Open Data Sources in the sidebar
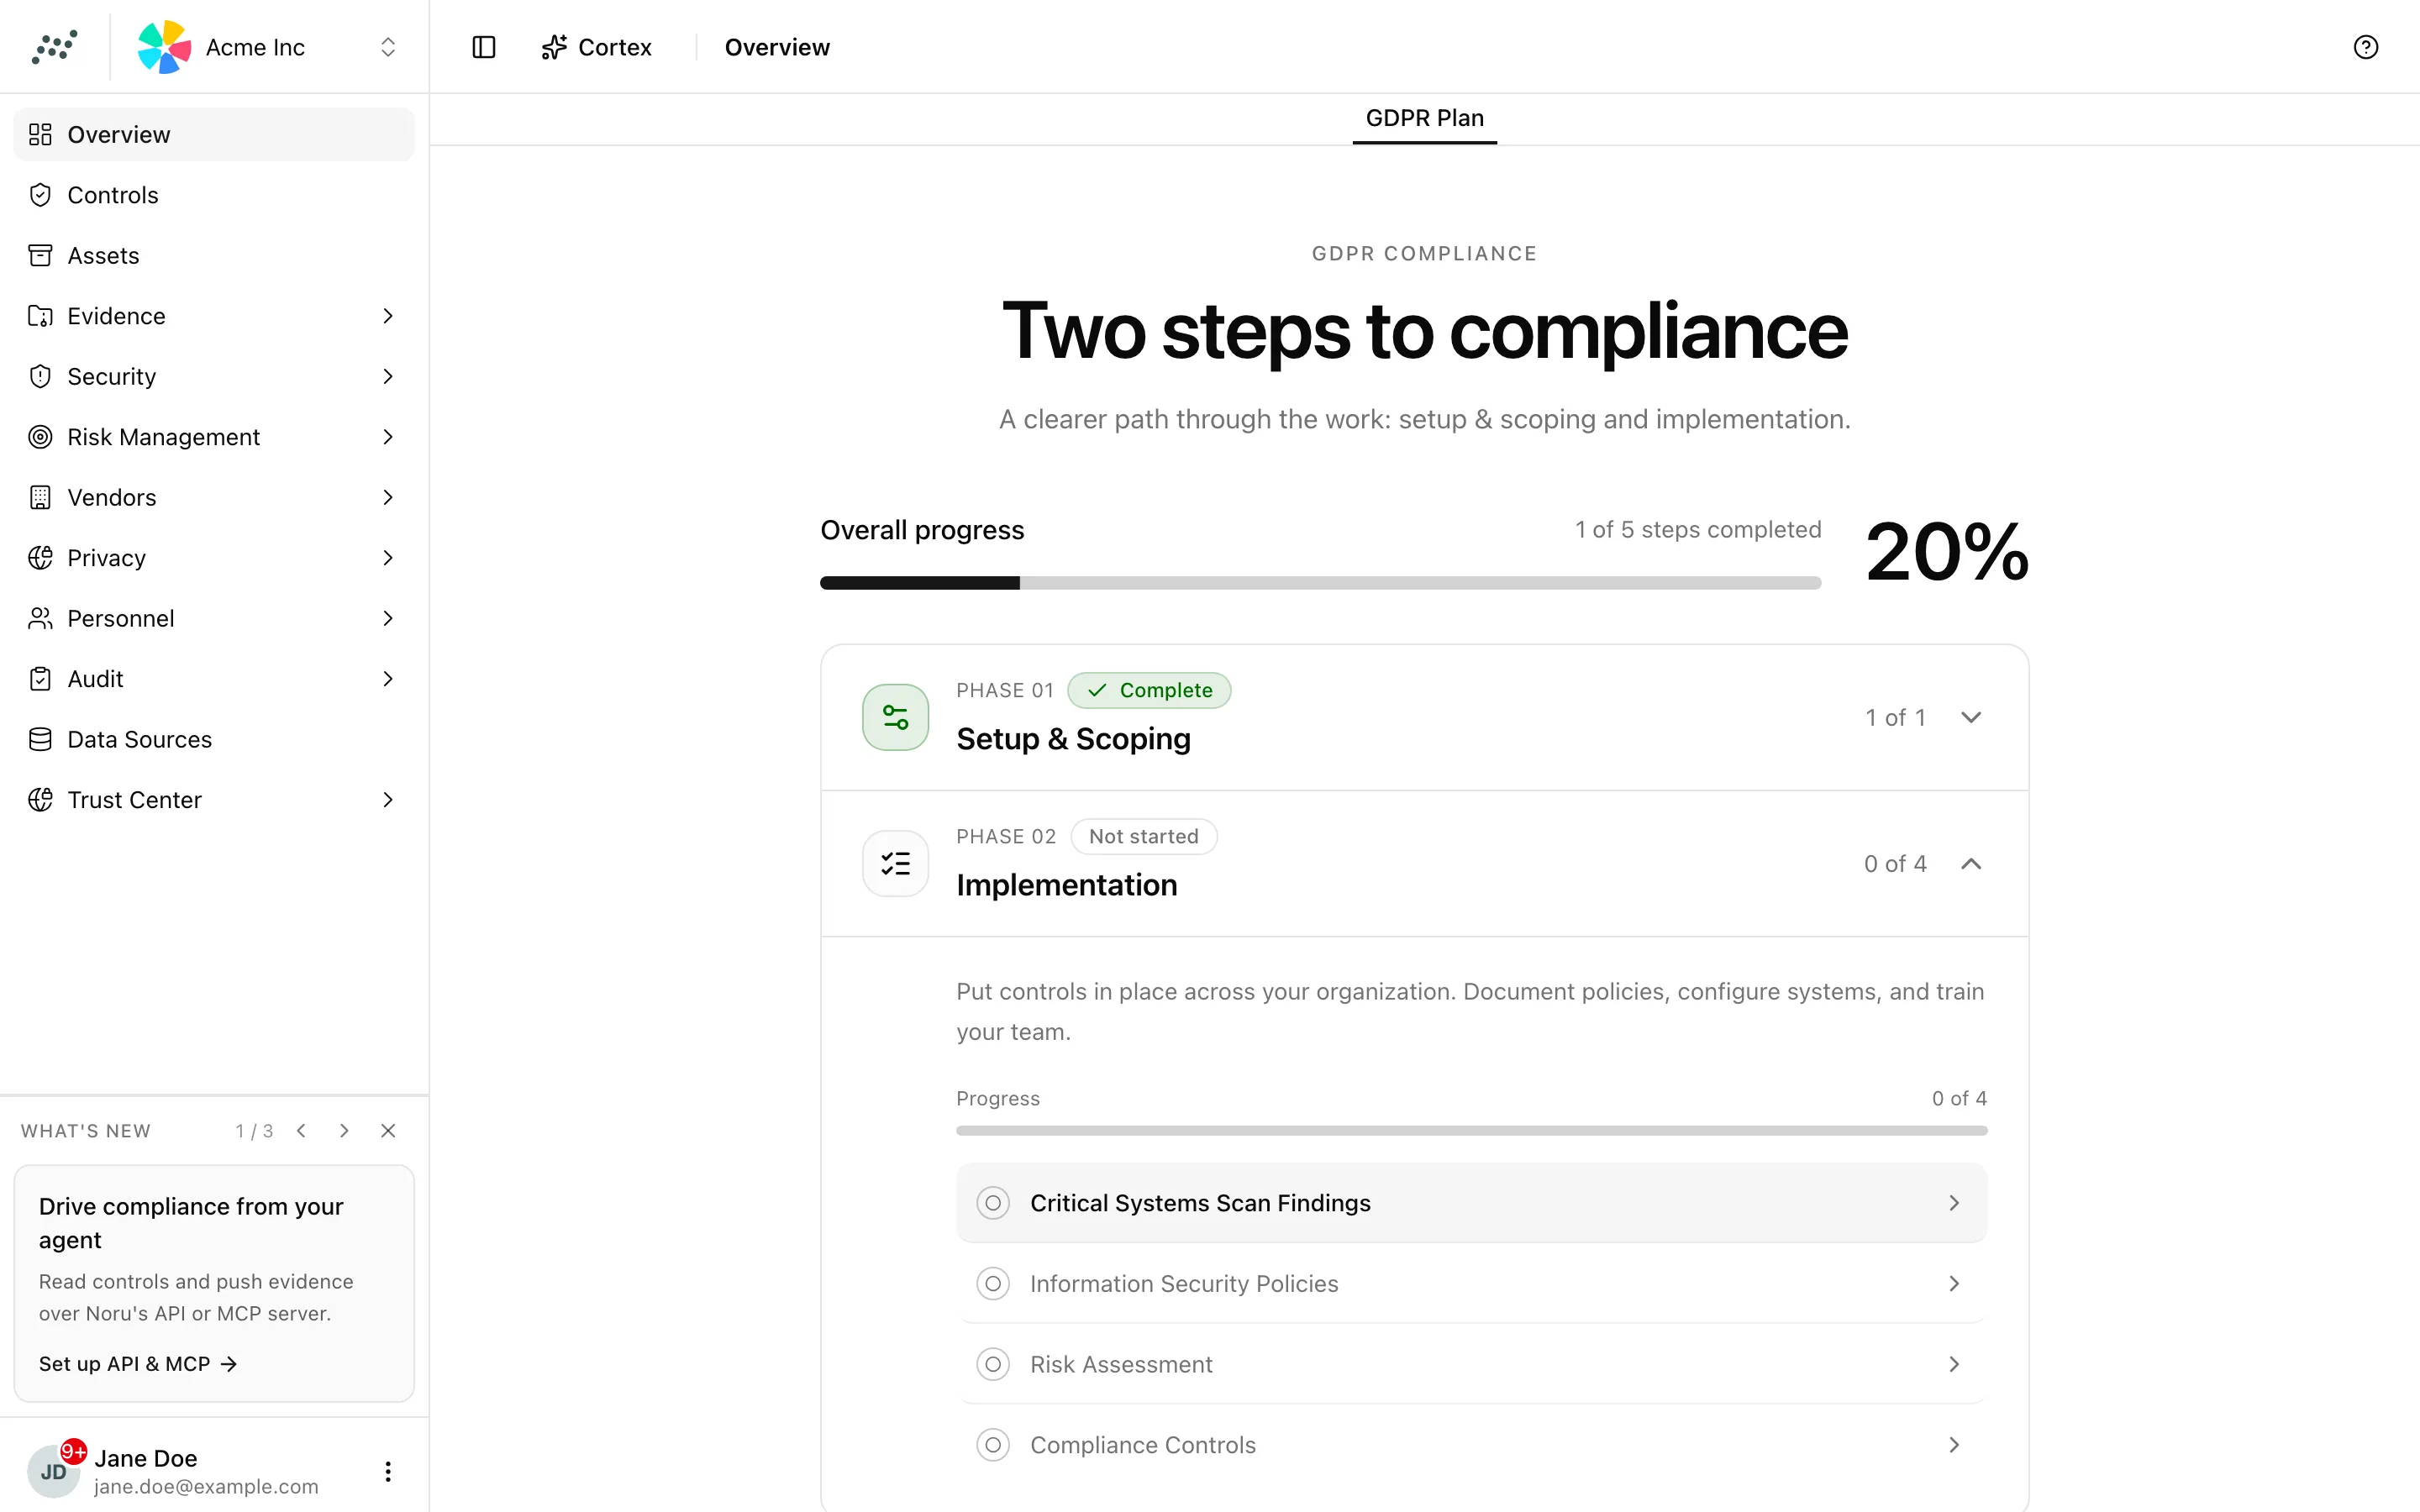This screenshot has width=2420, height=1512. coord(214,739)
